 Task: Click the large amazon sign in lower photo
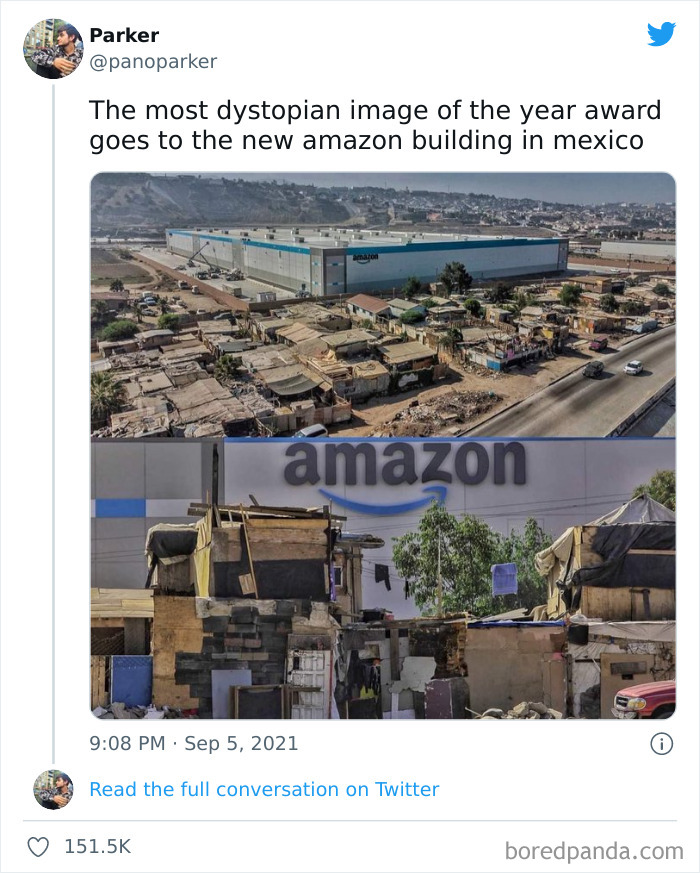[x=405, y=477]
